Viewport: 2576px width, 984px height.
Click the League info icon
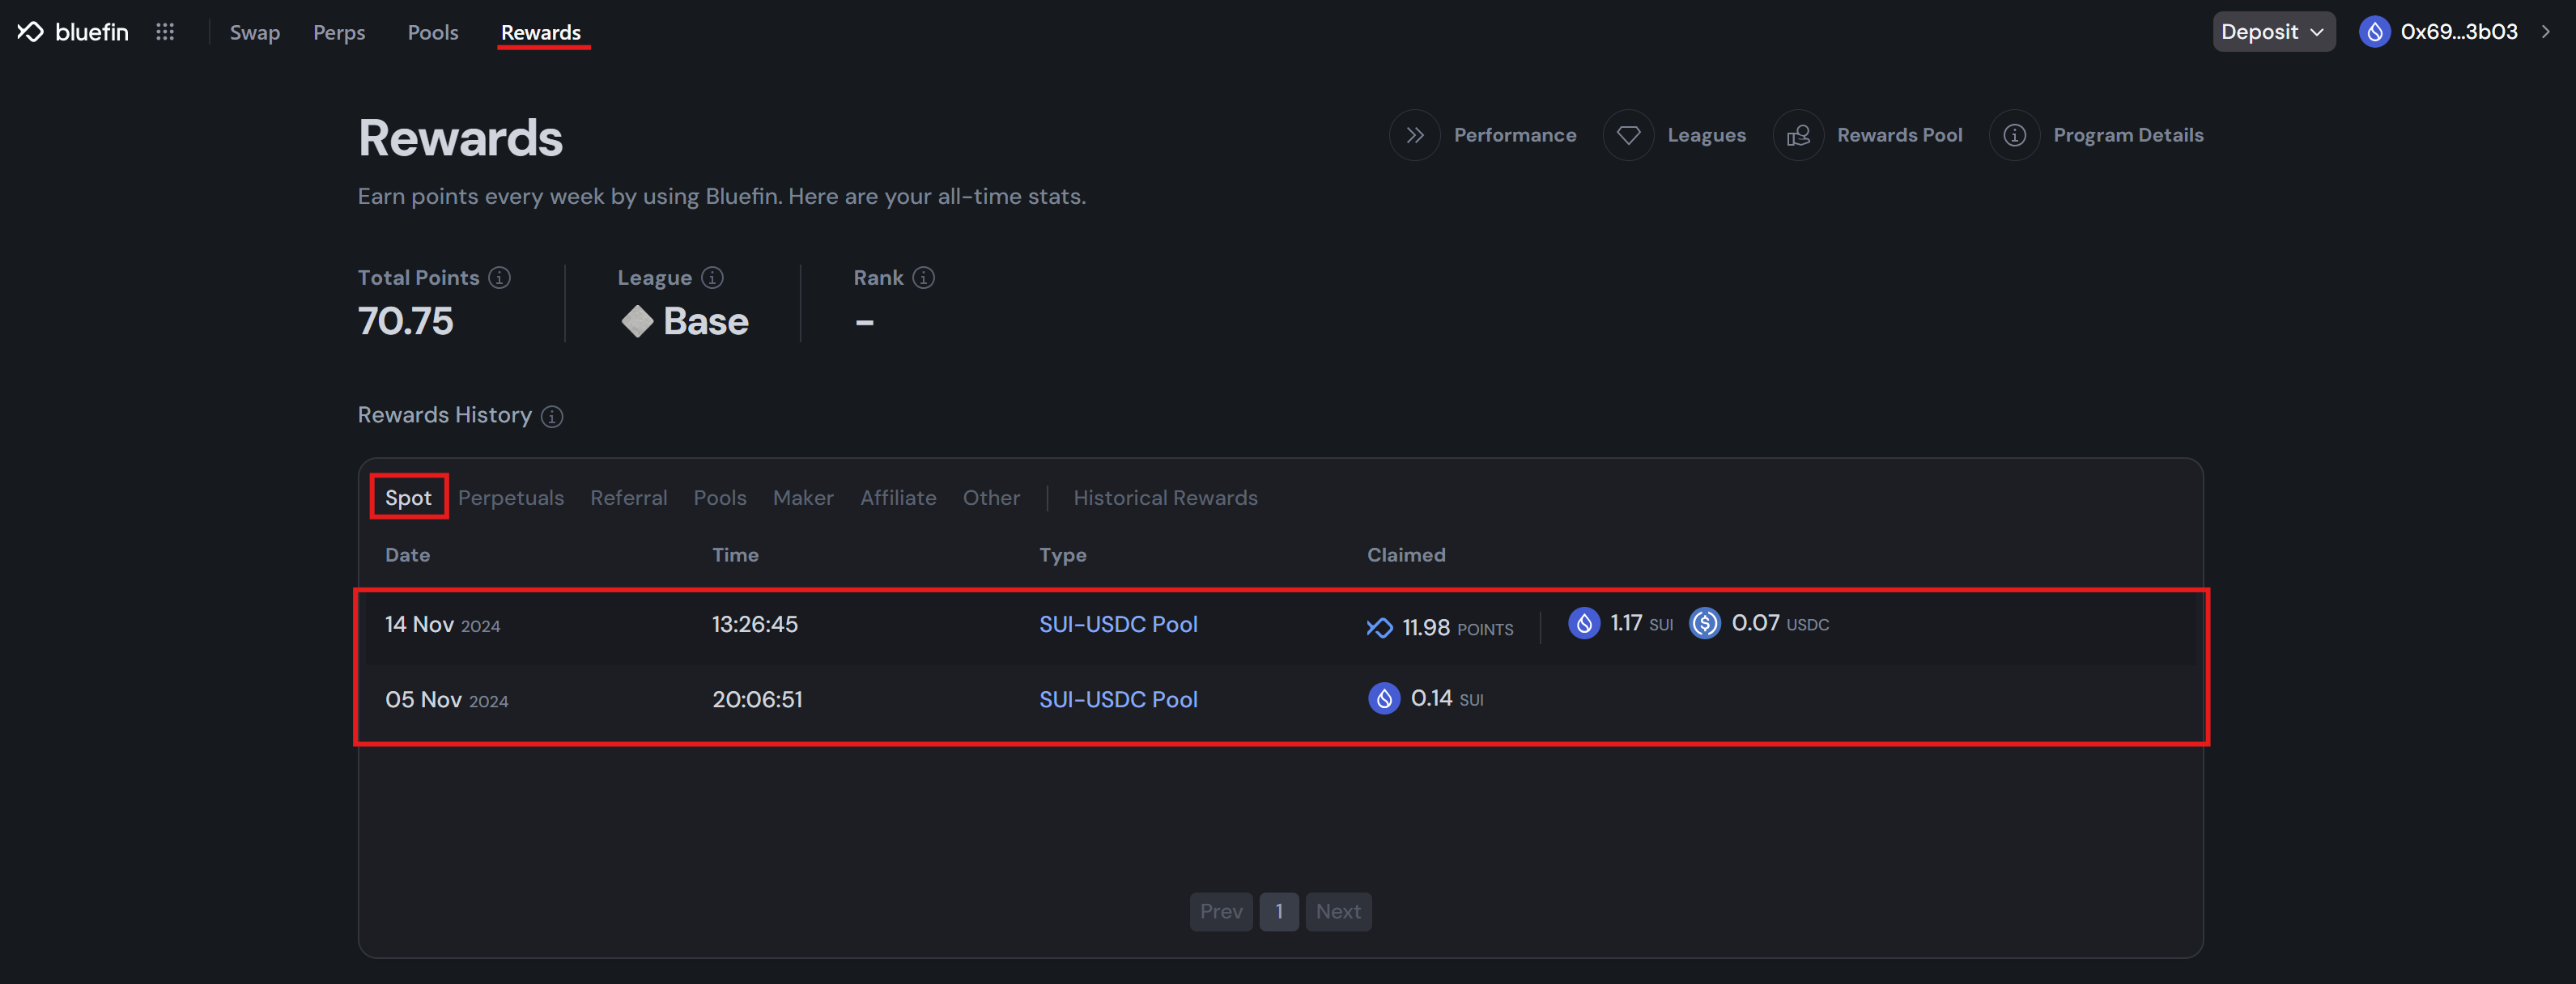point(712,278)
